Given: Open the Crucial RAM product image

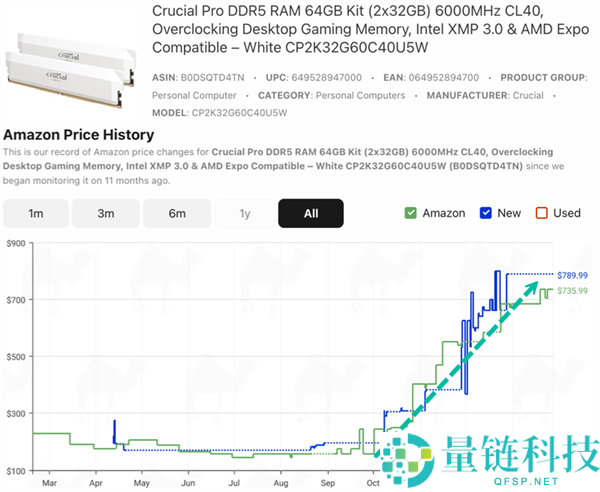Looking at the screenshot, I should [71, 70].
